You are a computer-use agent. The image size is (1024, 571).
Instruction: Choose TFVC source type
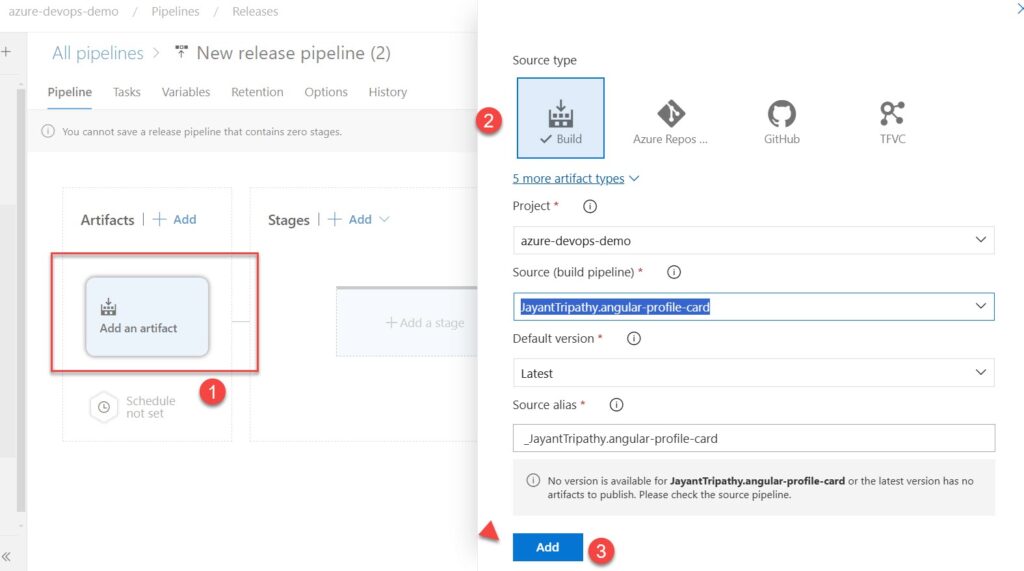click(892, 122)
